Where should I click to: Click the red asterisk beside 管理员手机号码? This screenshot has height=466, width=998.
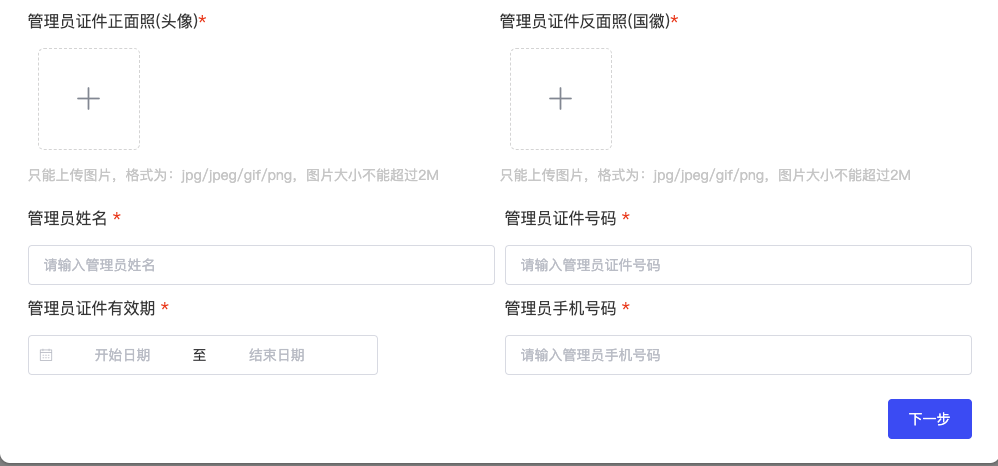click(x=626, y=308)
